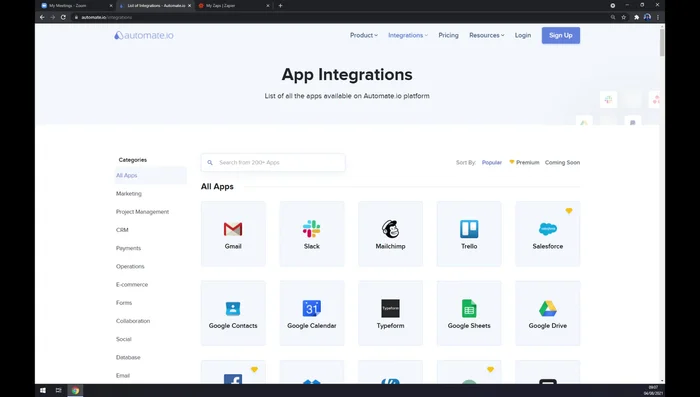Viewport: 700px width, 397px height.
Task: Select the CRM category
Action: 122,230
